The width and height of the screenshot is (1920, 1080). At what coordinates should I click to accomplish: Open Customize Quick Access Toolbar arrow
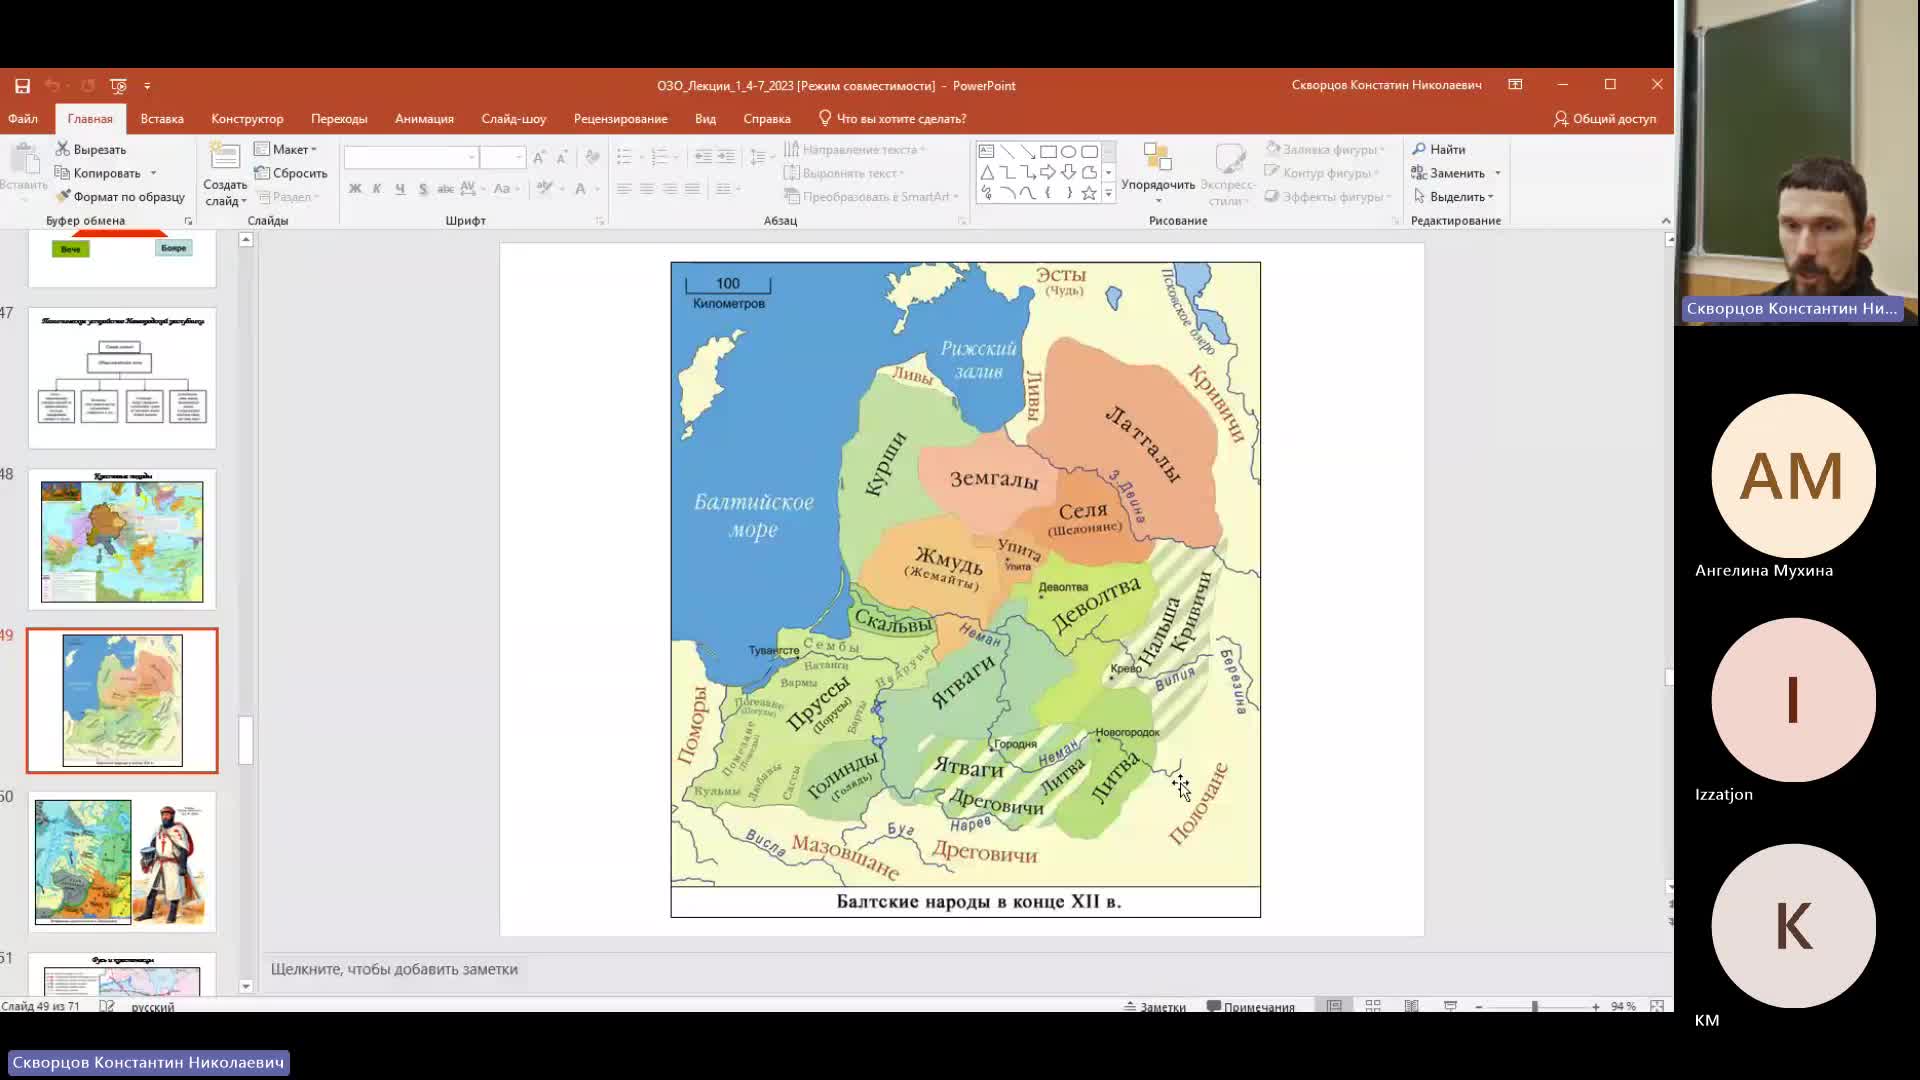point(147,86)
